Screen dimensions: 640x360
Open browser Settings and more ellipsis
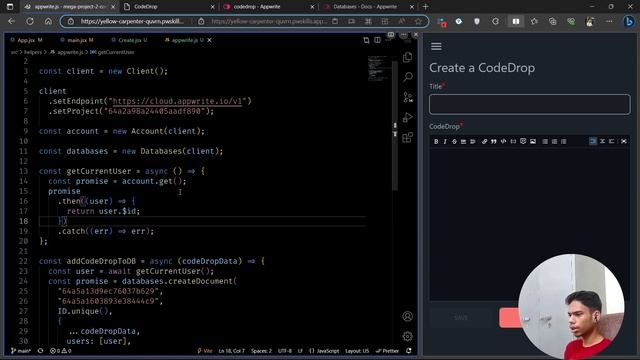pos(609,21)
